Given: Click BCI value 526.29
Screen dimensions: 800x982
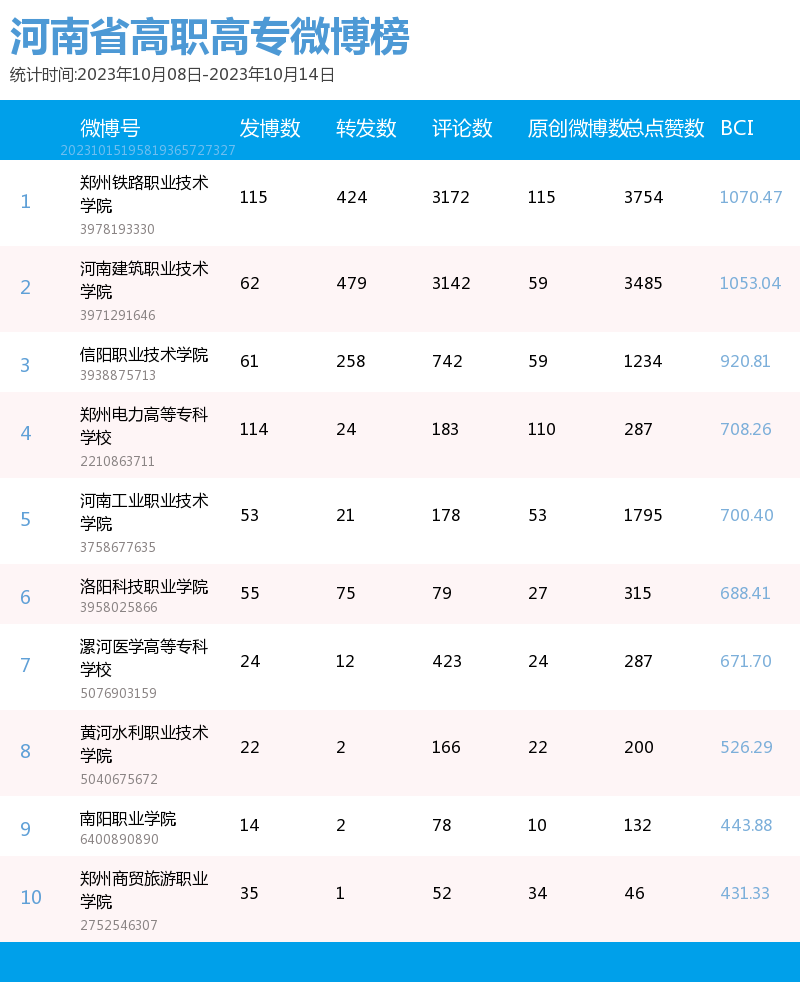Looking at the screenshot, I should (x=746, y=747).
